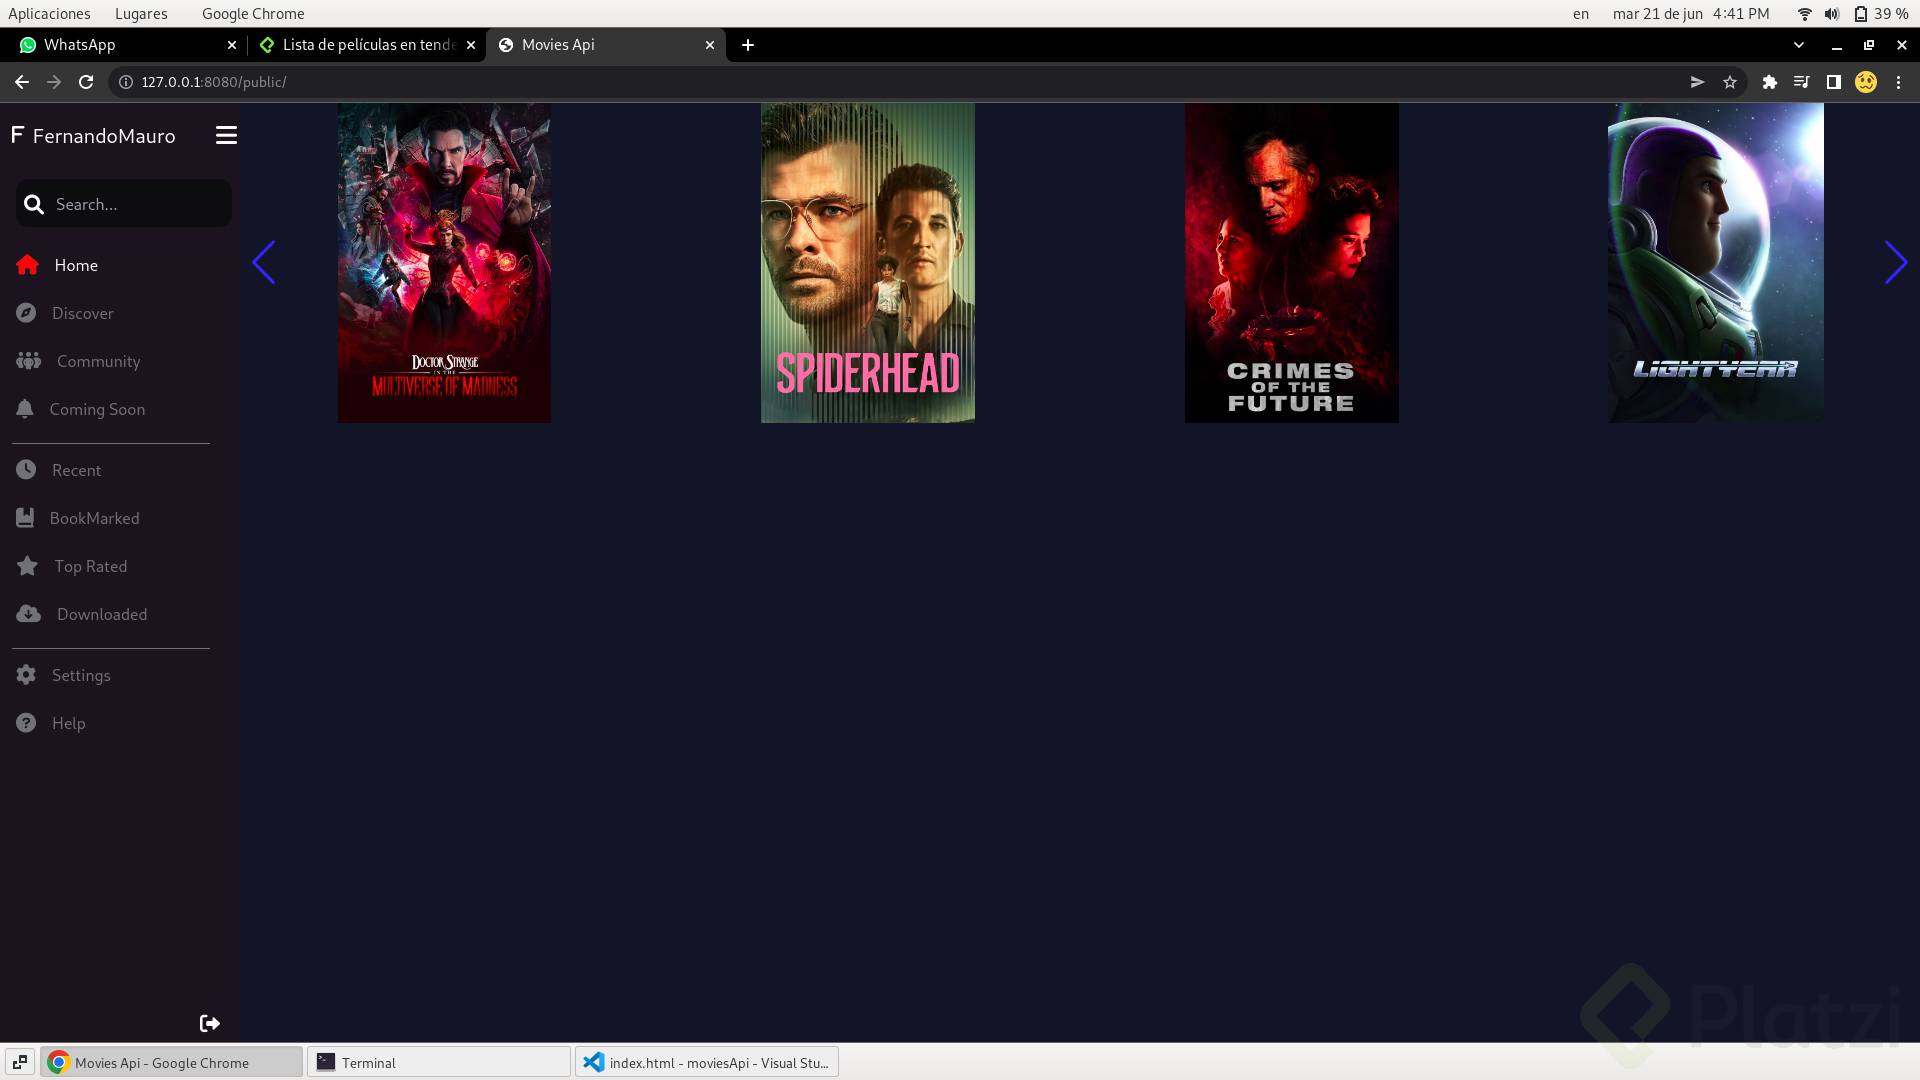This screenshot has height=1080, width=1920.
Task: Open Community people icon
Action: click(x=29, y=361)
